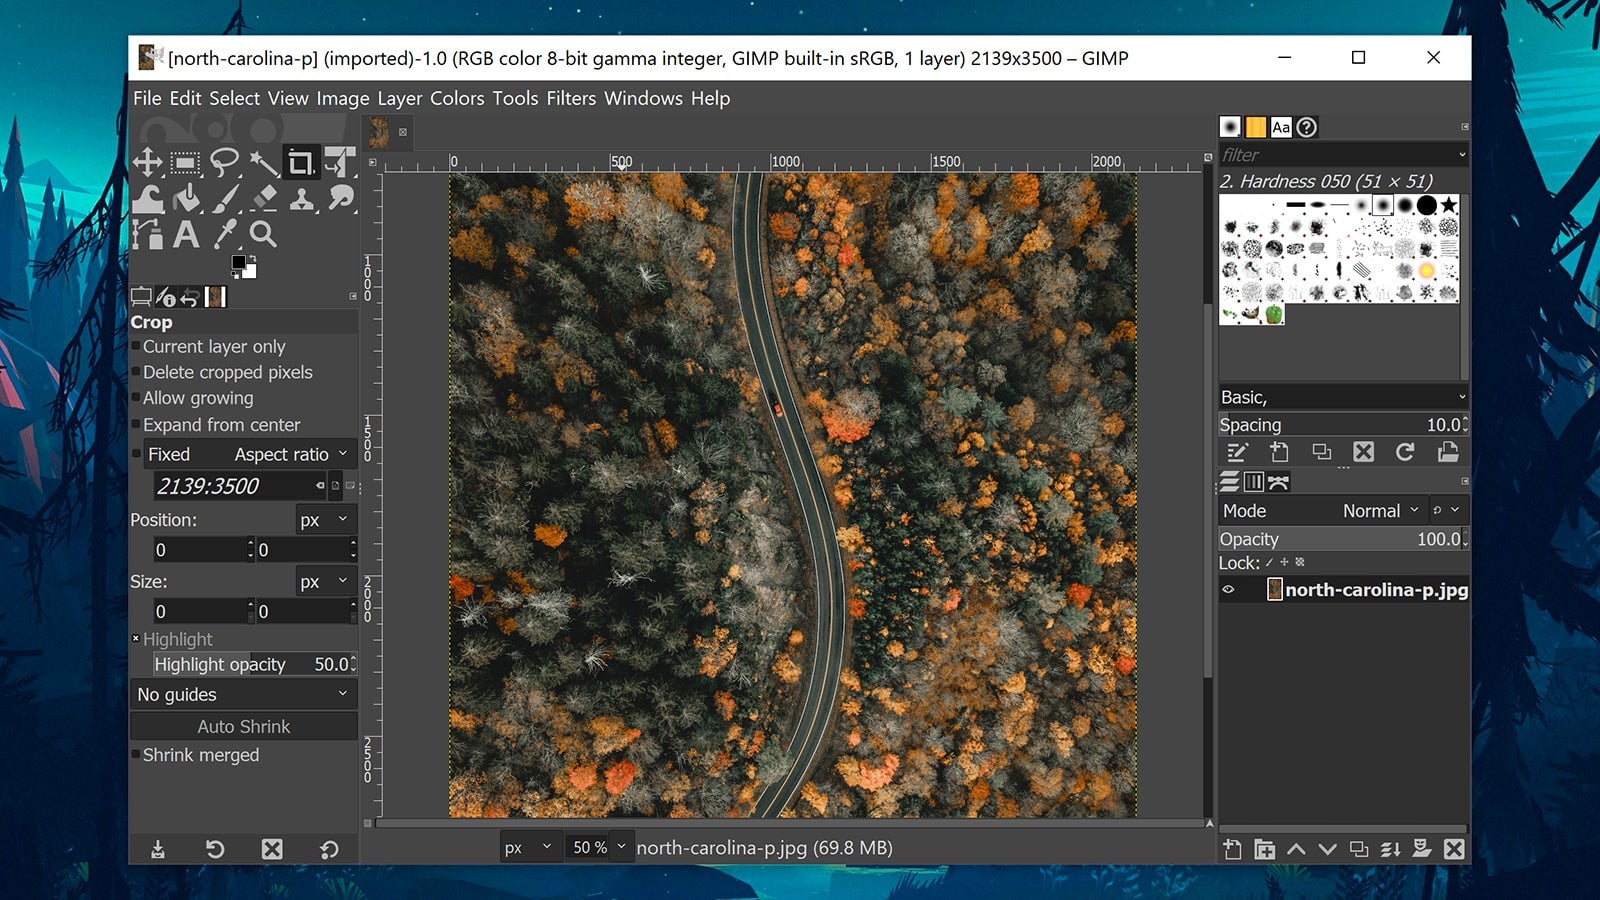Open the px unit dropdown next to Position
This screenshot has width=1600, height=900.
pos(327,519)
